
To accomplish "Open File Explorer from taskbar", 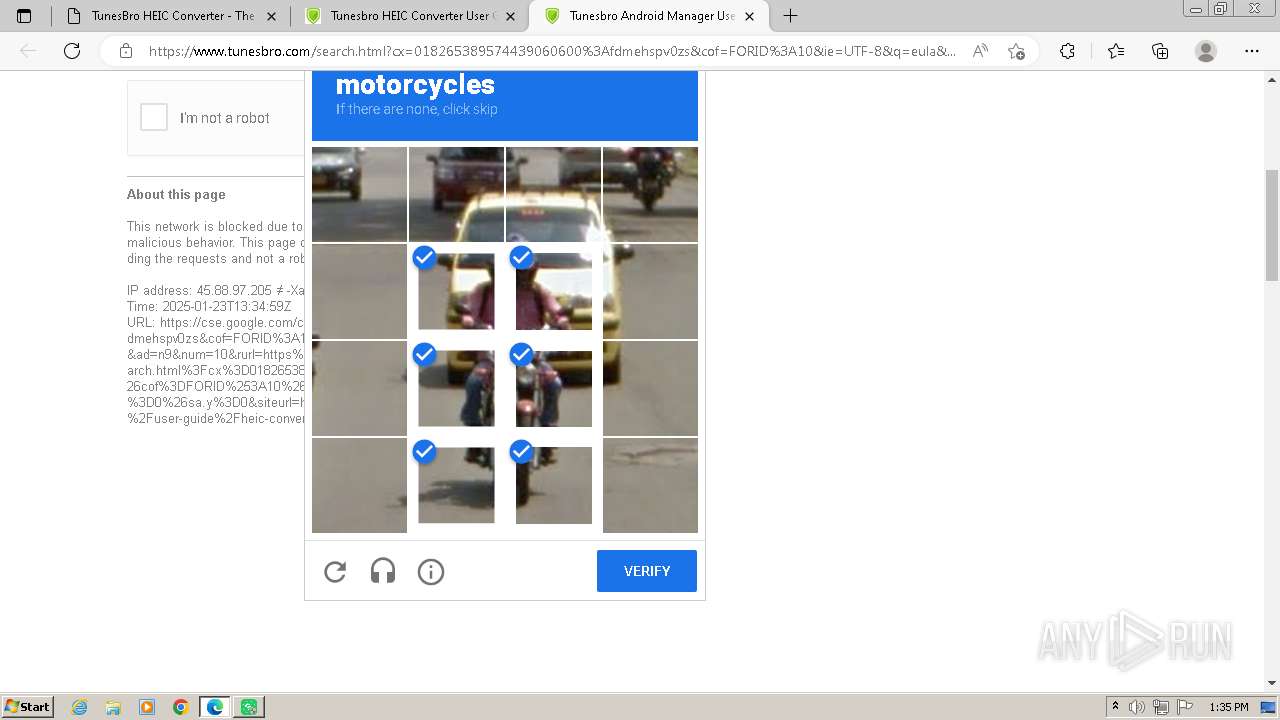I will click(113, 707).
